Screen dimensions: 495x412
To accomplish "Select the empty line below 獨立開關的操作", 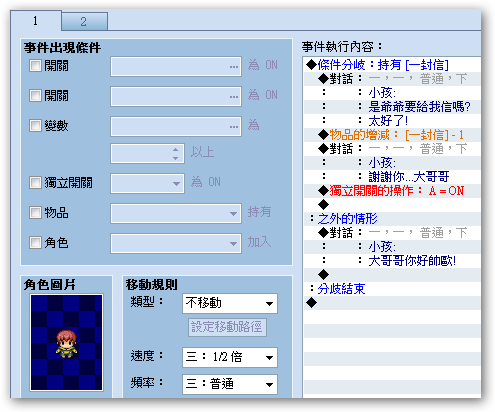I will 392,205.
